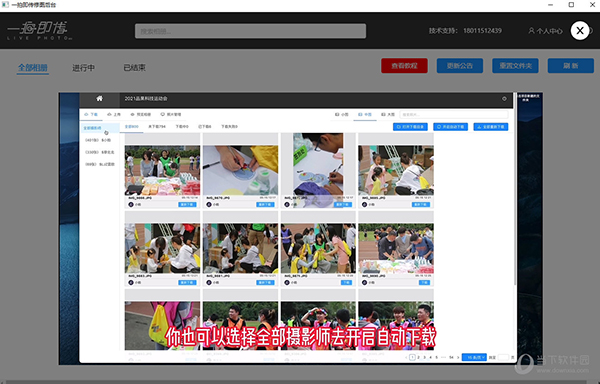Go to page 2 in pagination
The height and width of the screenshot is (384, 600).
pos(418,357)
